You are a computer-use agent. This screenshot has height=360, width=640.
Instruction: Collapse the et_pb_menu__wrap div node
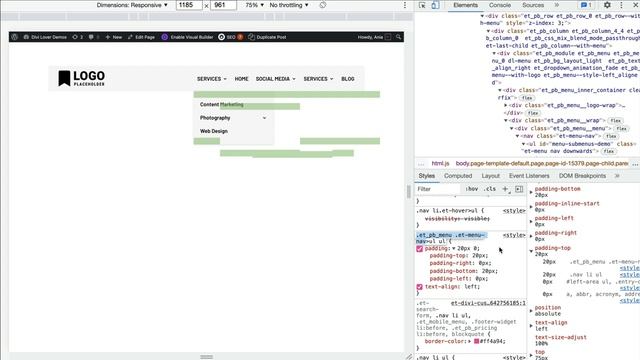tap(506, 120)
